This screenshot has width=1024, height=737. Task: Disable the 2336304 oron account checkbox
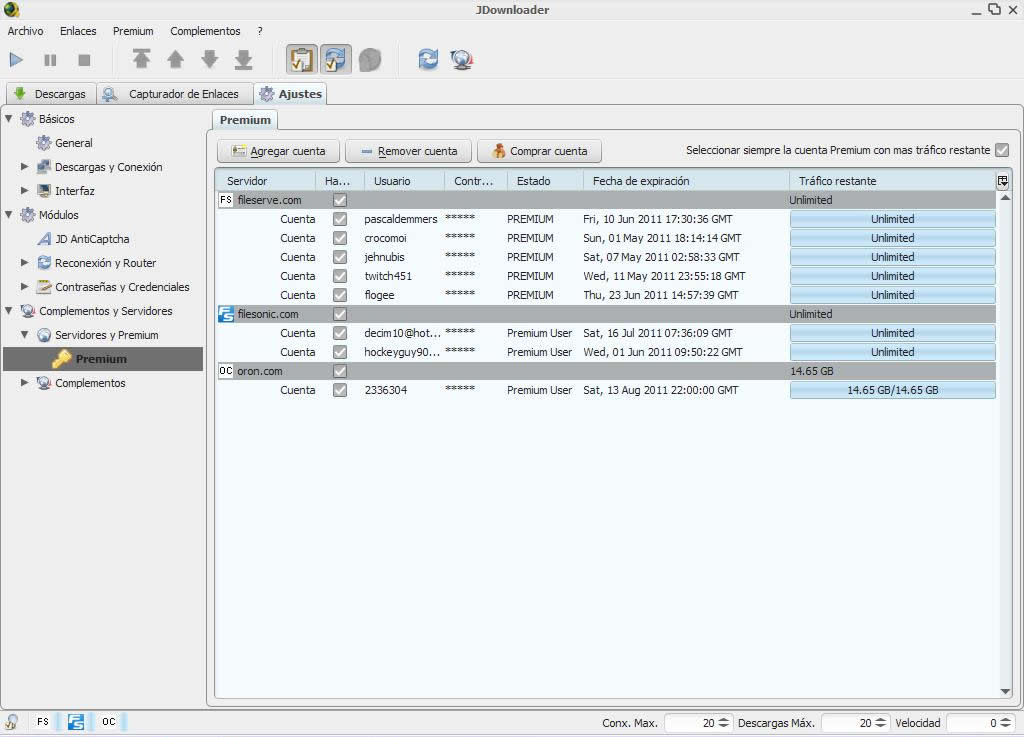coord(340,390)
